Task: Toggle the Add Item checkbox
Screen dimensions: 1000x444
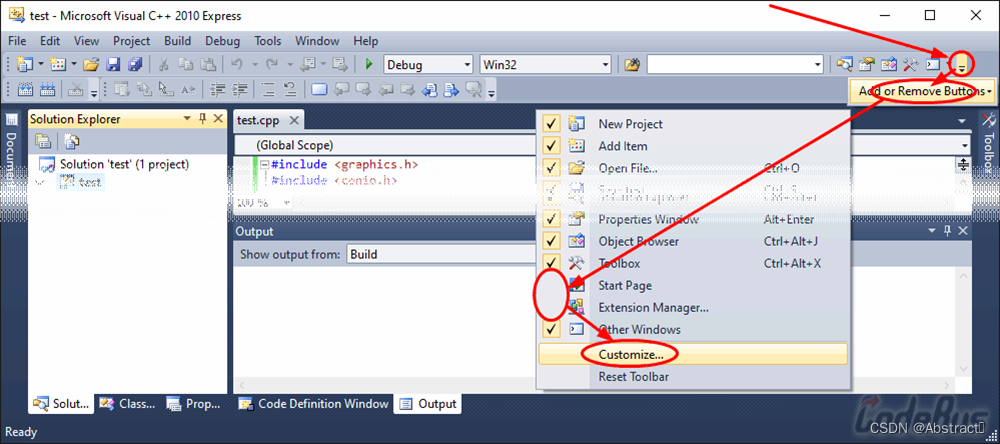Action: pos(550,146)
